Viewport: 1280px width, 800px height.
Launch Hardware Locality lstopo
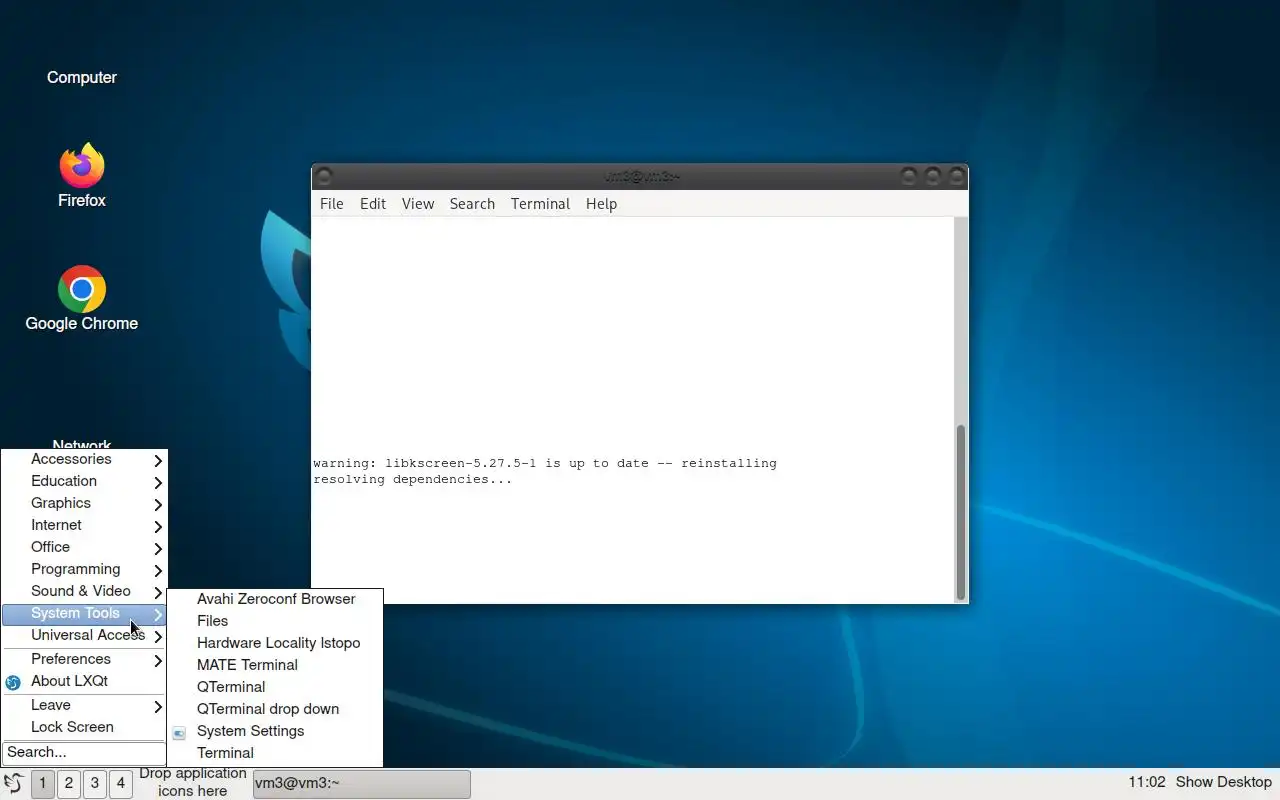[x=275, y=643]
